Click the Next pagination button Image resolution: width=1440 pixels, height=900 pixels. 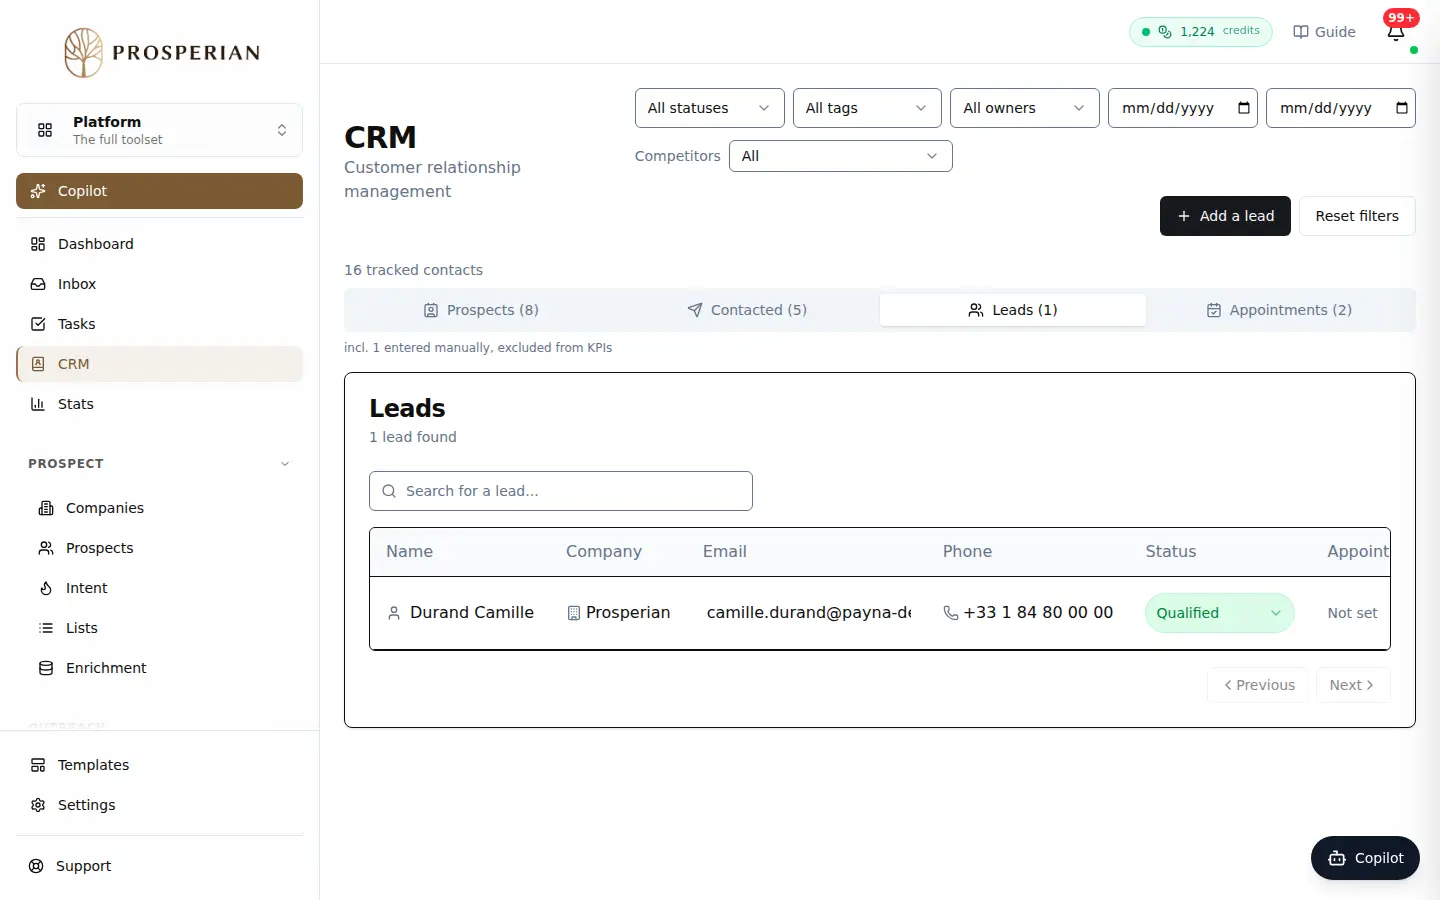1352,685
